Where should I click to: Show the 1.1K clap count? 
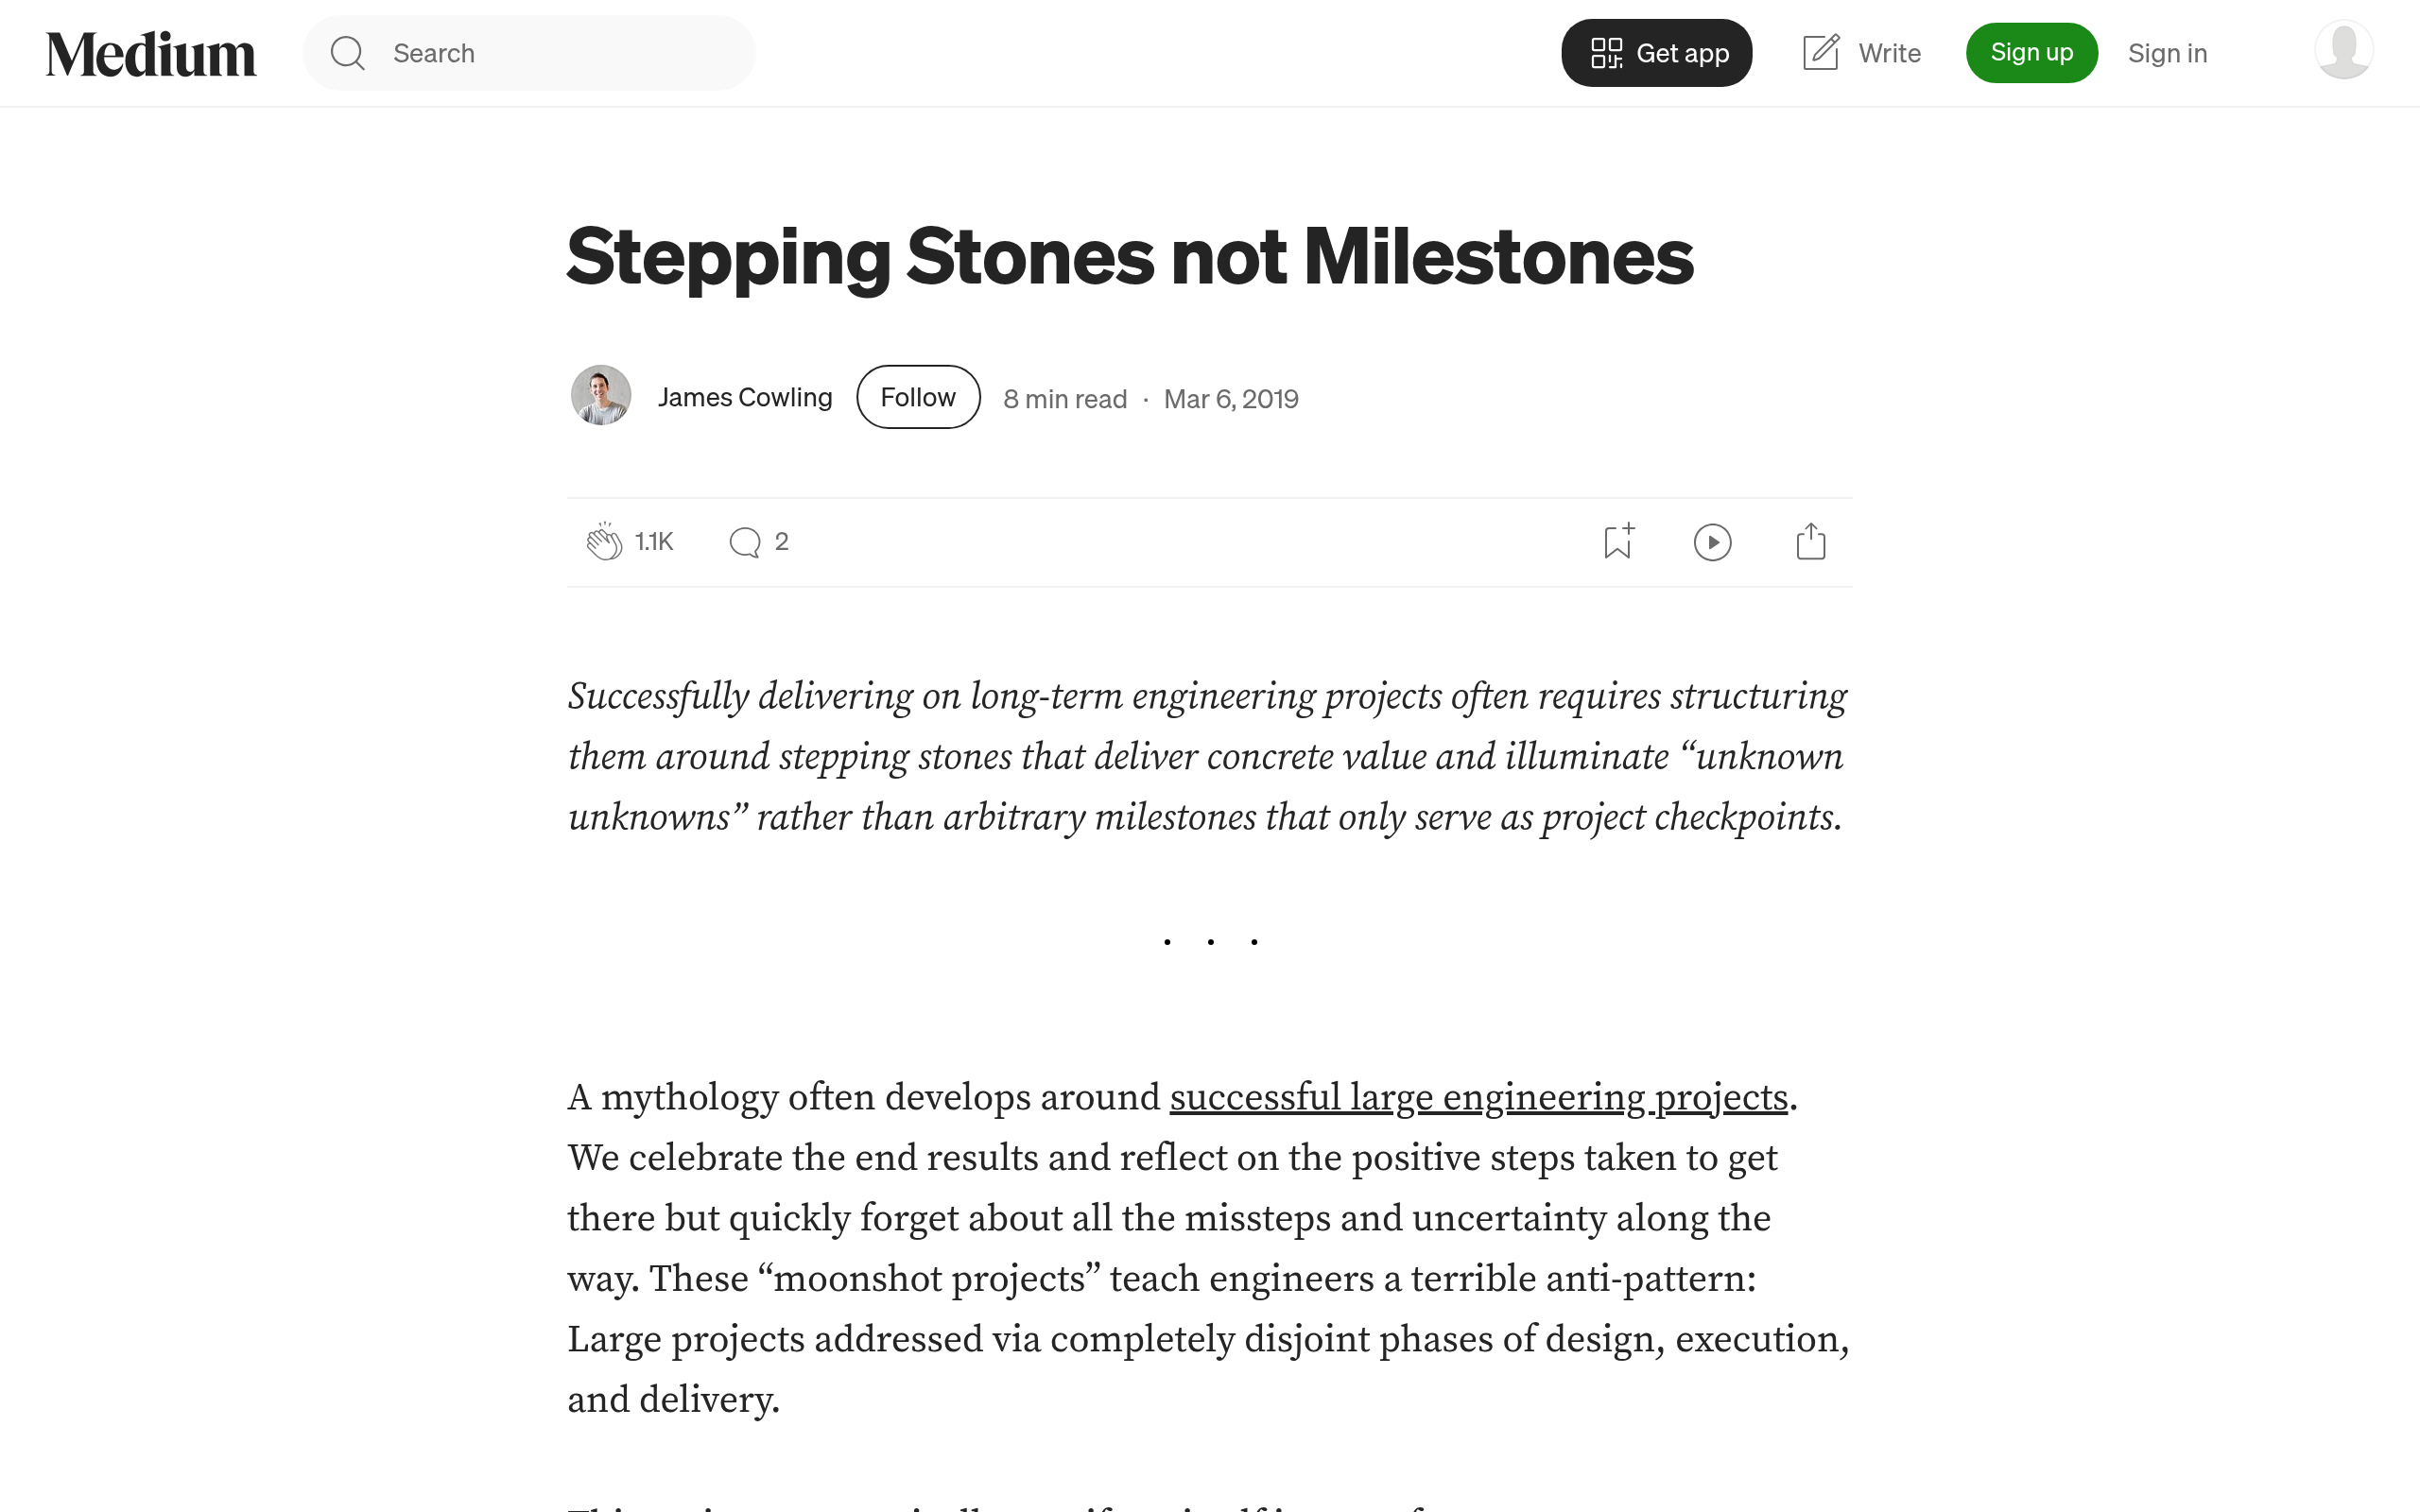[654, 542]
